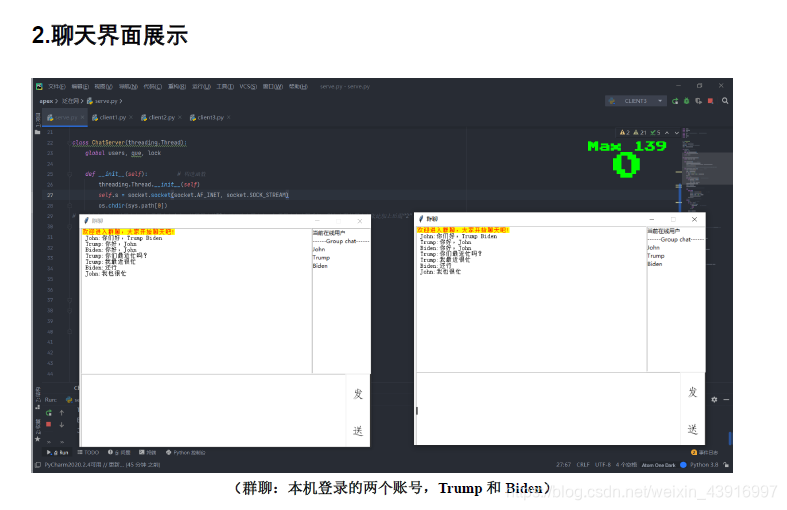Open the TODO tool window tab

coord(88,453)
